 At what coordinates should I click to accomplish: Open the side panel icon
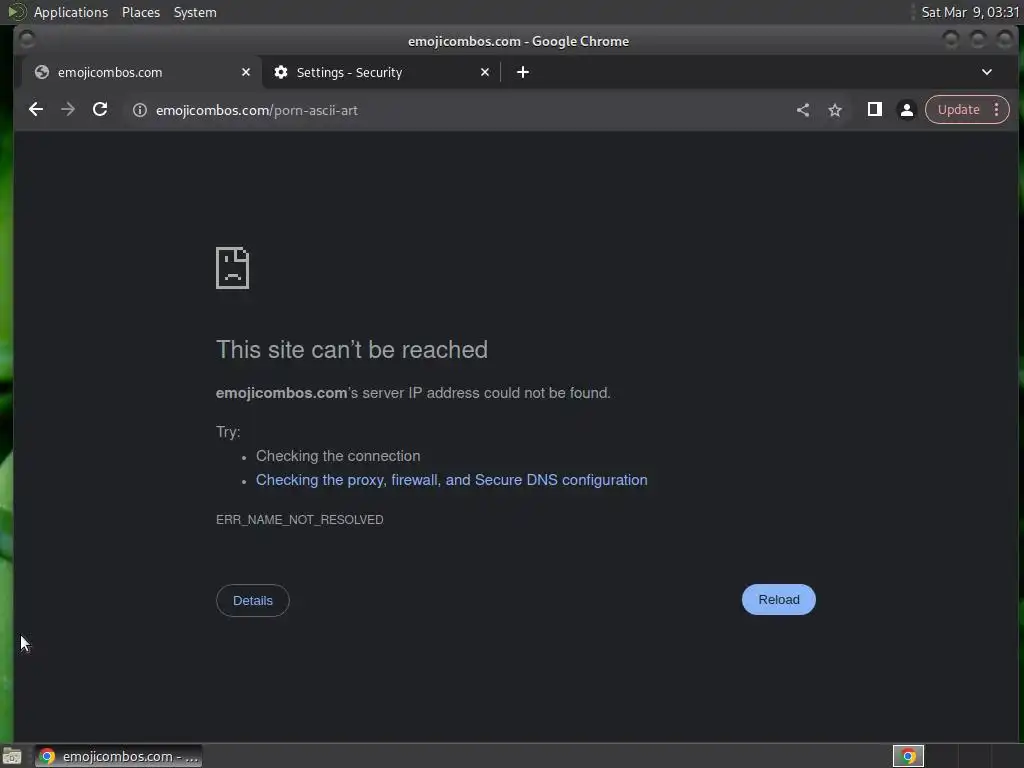pos(874,110)
